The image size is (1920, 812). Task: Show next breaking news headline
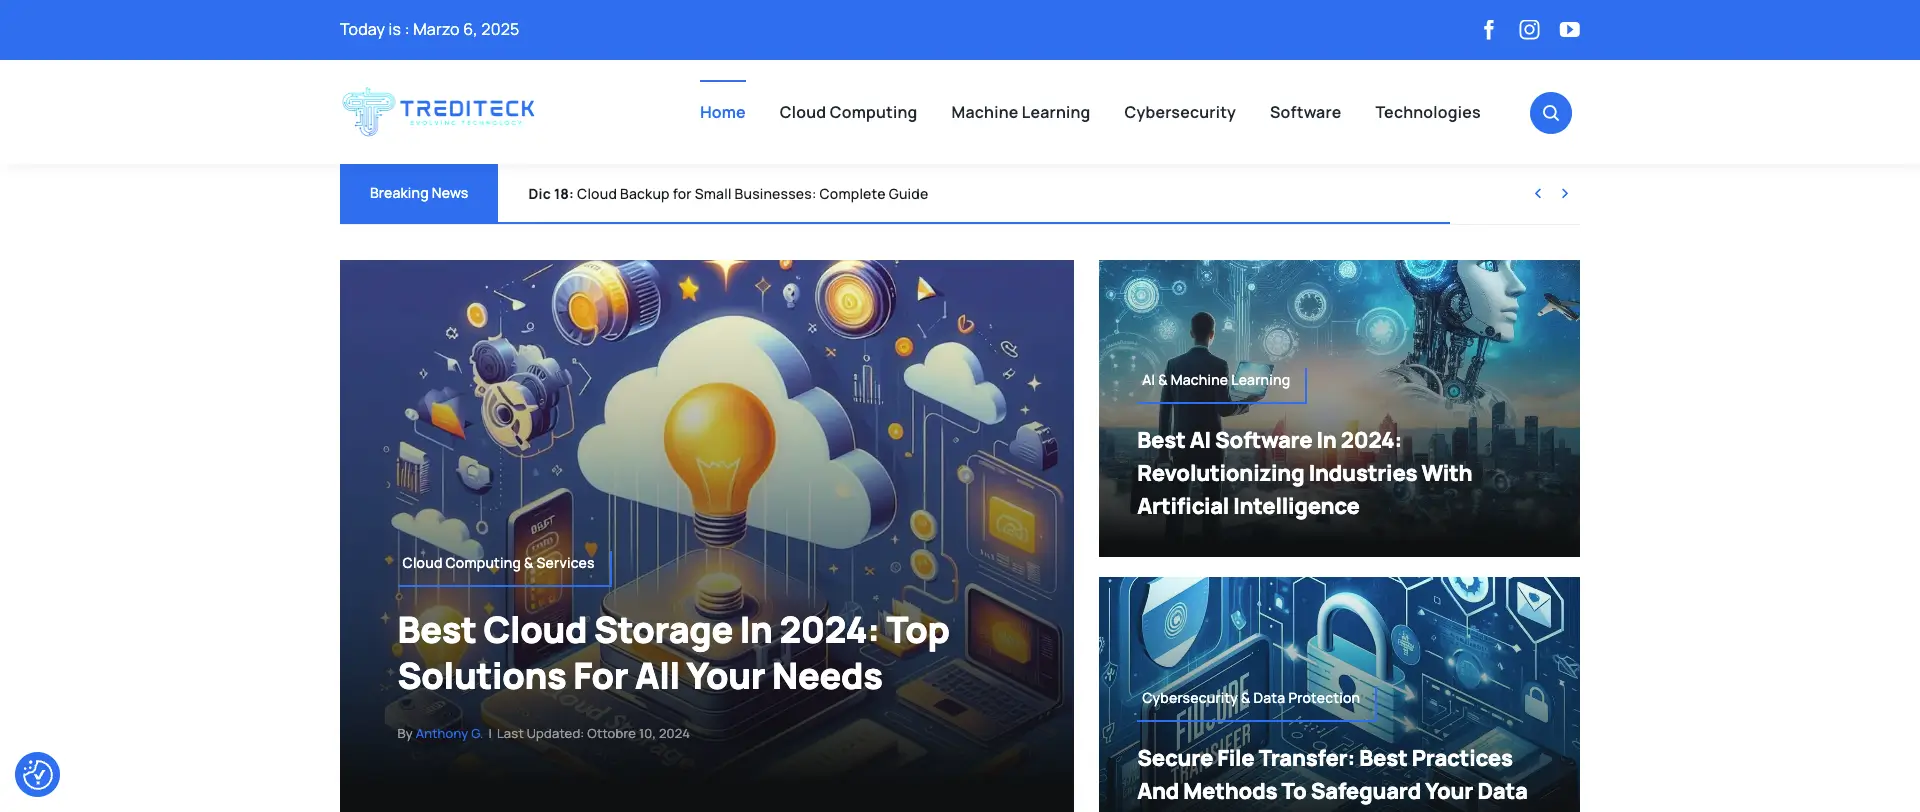1565,194
